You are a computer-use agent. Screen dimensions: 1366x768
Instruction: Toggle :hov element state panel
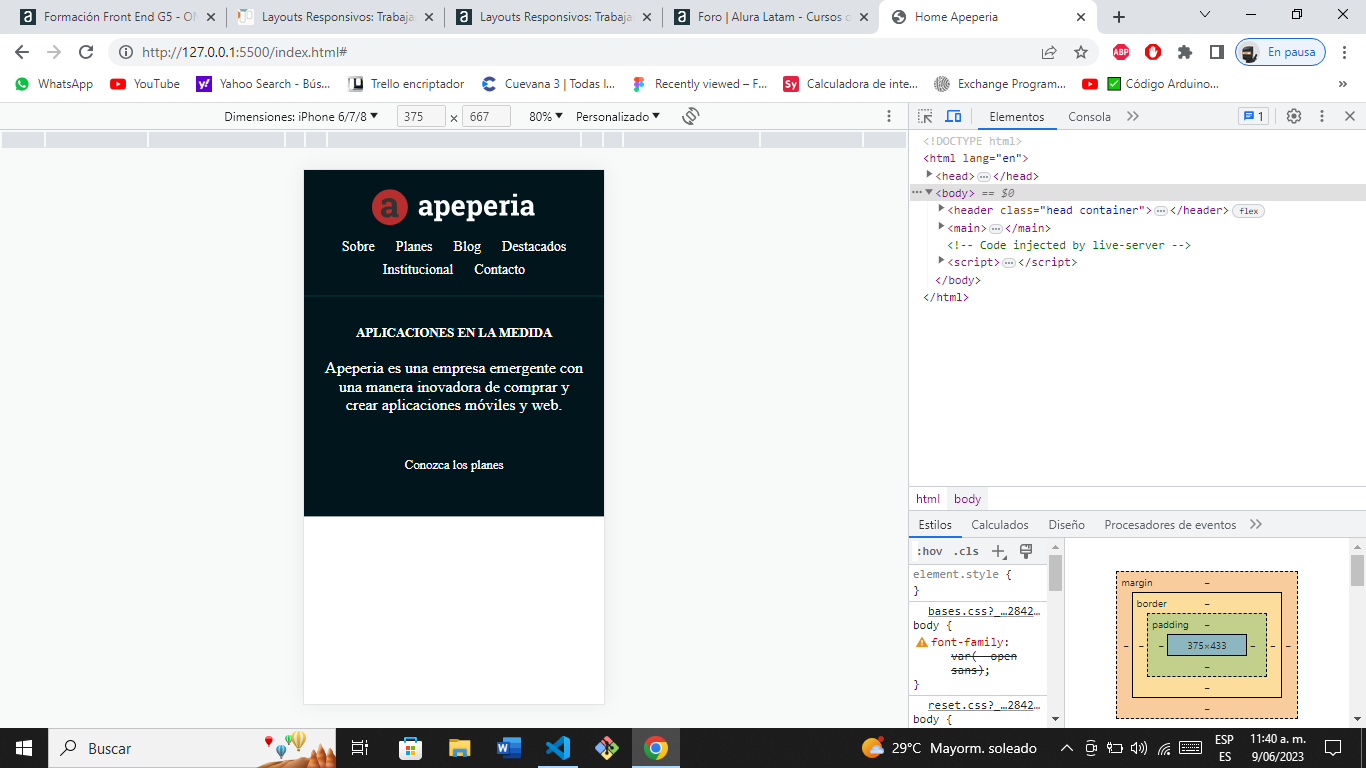[929, 552]
